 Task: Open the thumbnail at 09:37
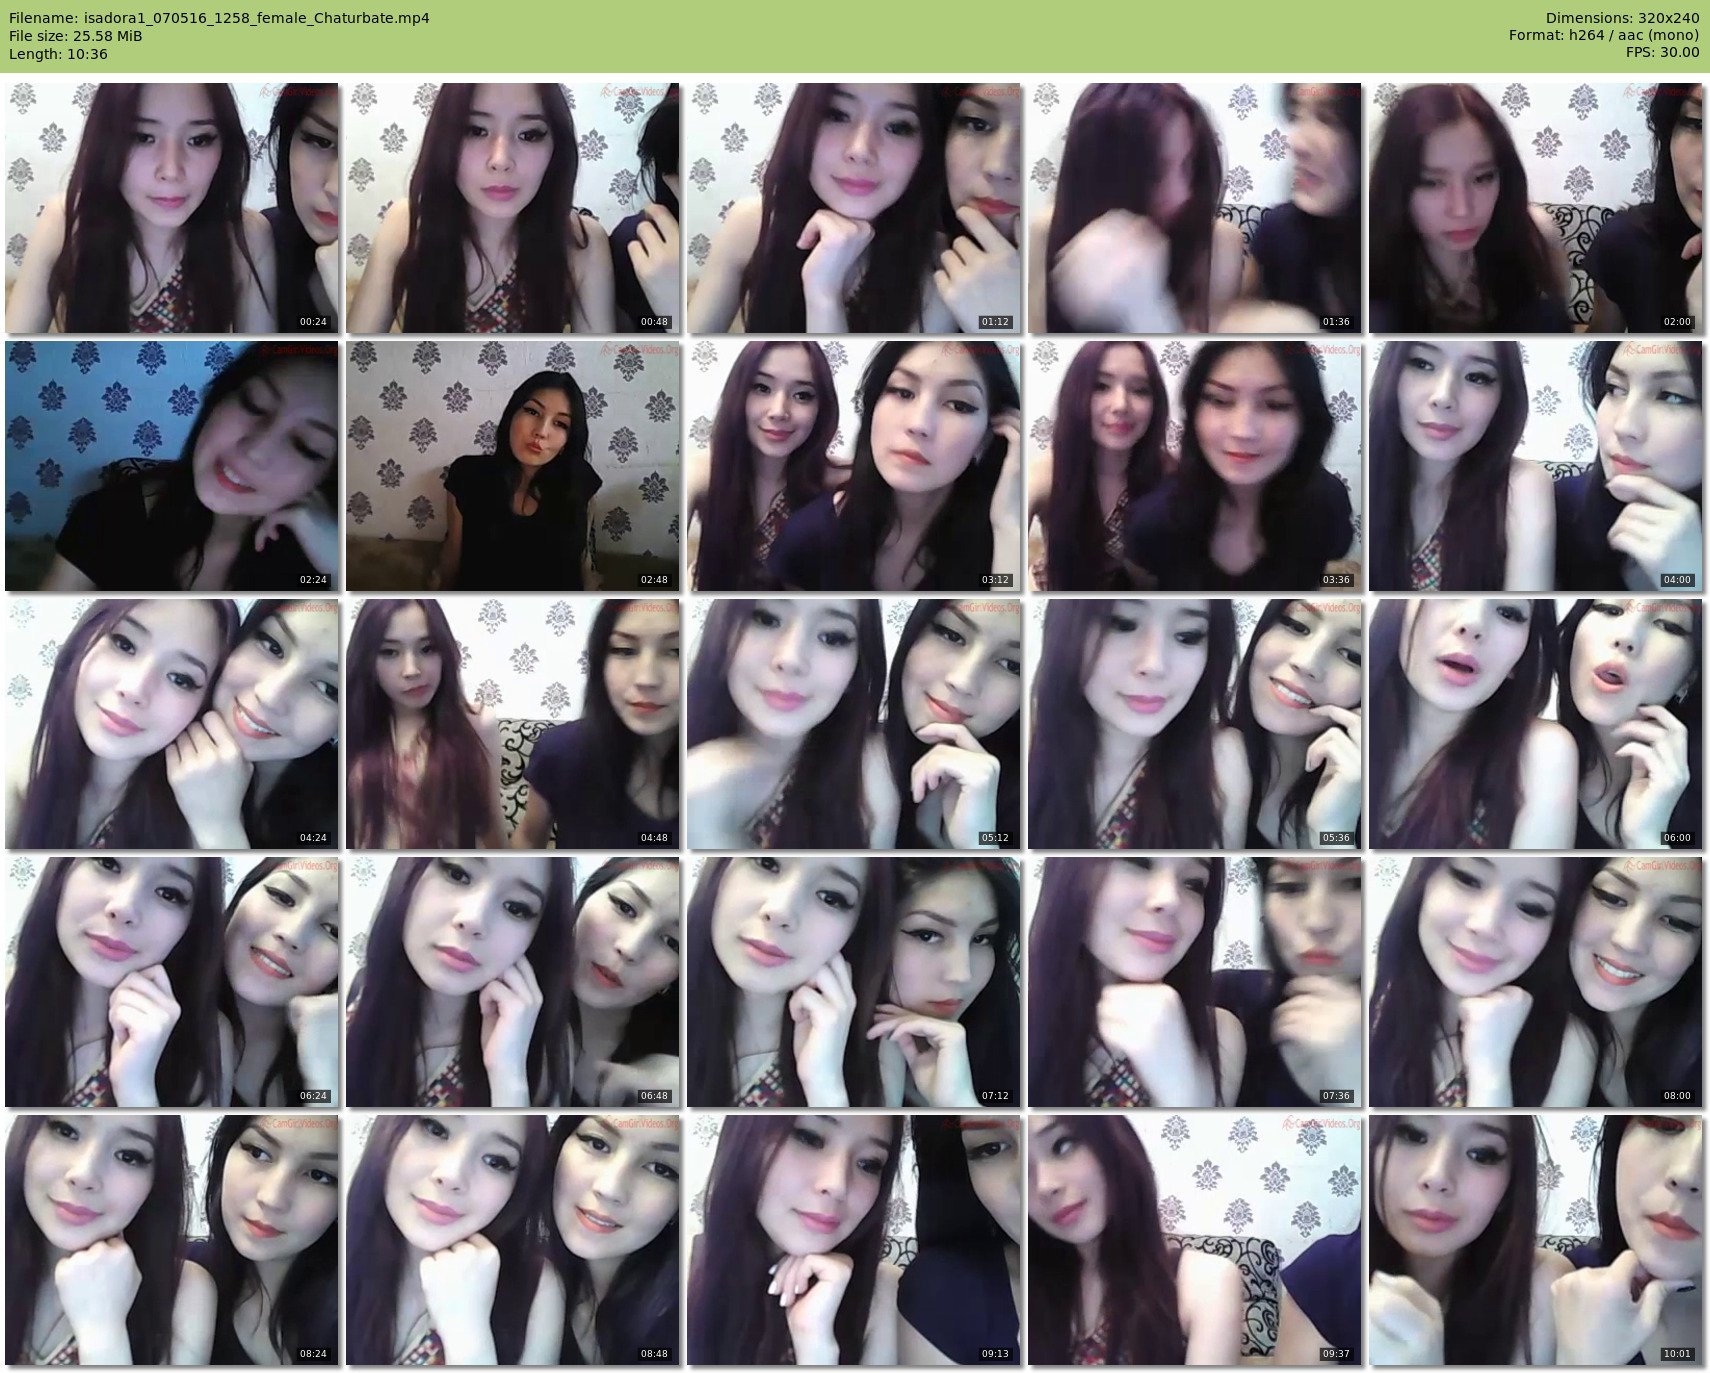click(x=1195, y=1240)
